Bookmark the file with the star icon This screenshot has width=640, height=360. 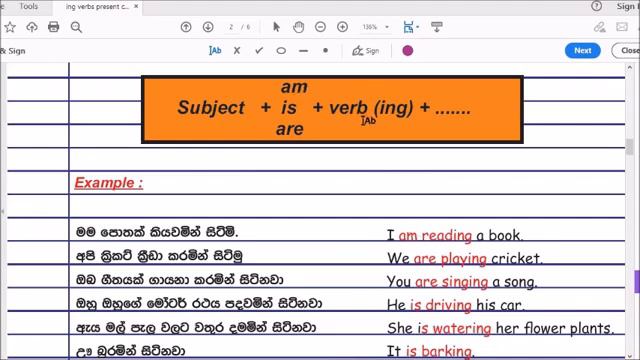(10, 27)
